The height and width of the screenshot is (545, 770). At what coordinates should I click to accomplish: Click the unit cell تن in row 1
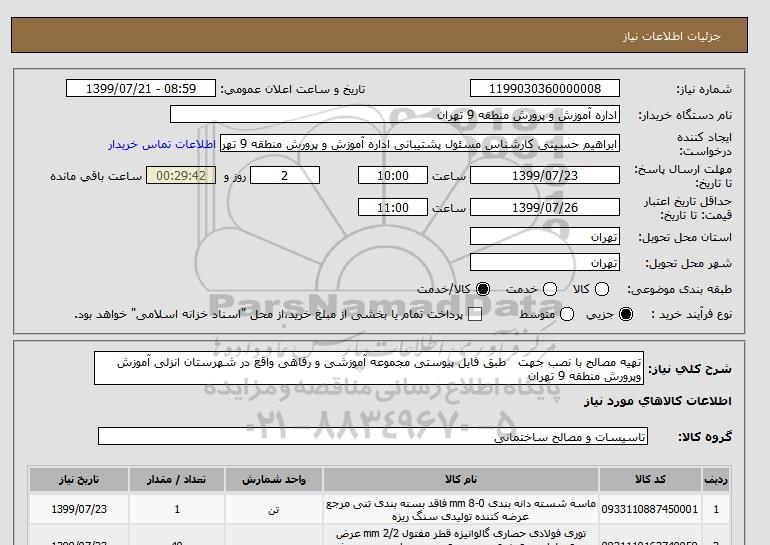click(274, 510)
